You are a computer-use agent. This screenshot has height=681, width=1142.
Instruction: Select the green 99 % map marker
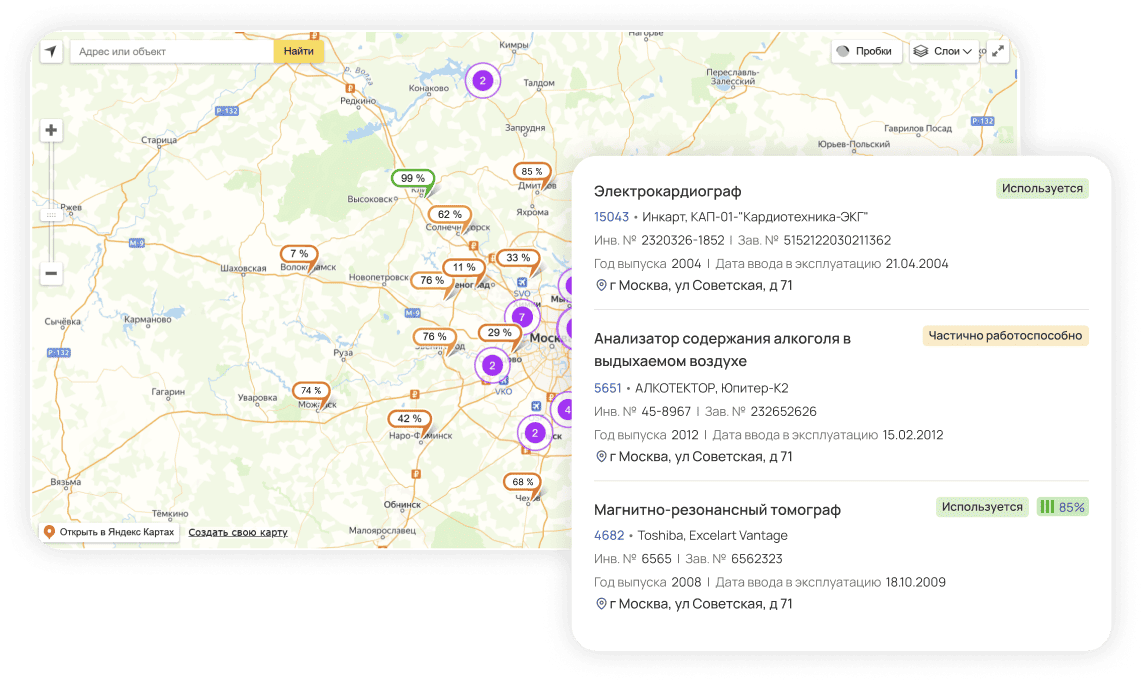(413, 178)
